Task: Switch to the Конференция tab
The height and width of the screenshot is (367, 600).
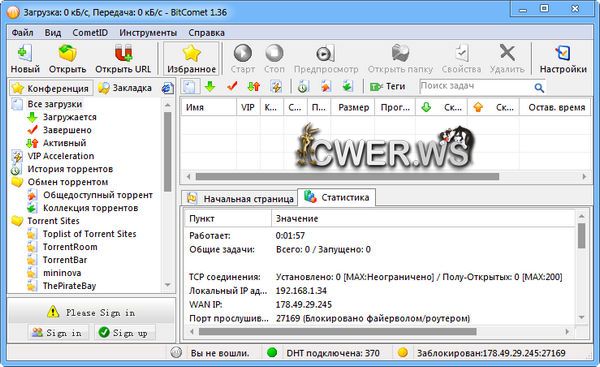Action: click(x=51, y=88)
